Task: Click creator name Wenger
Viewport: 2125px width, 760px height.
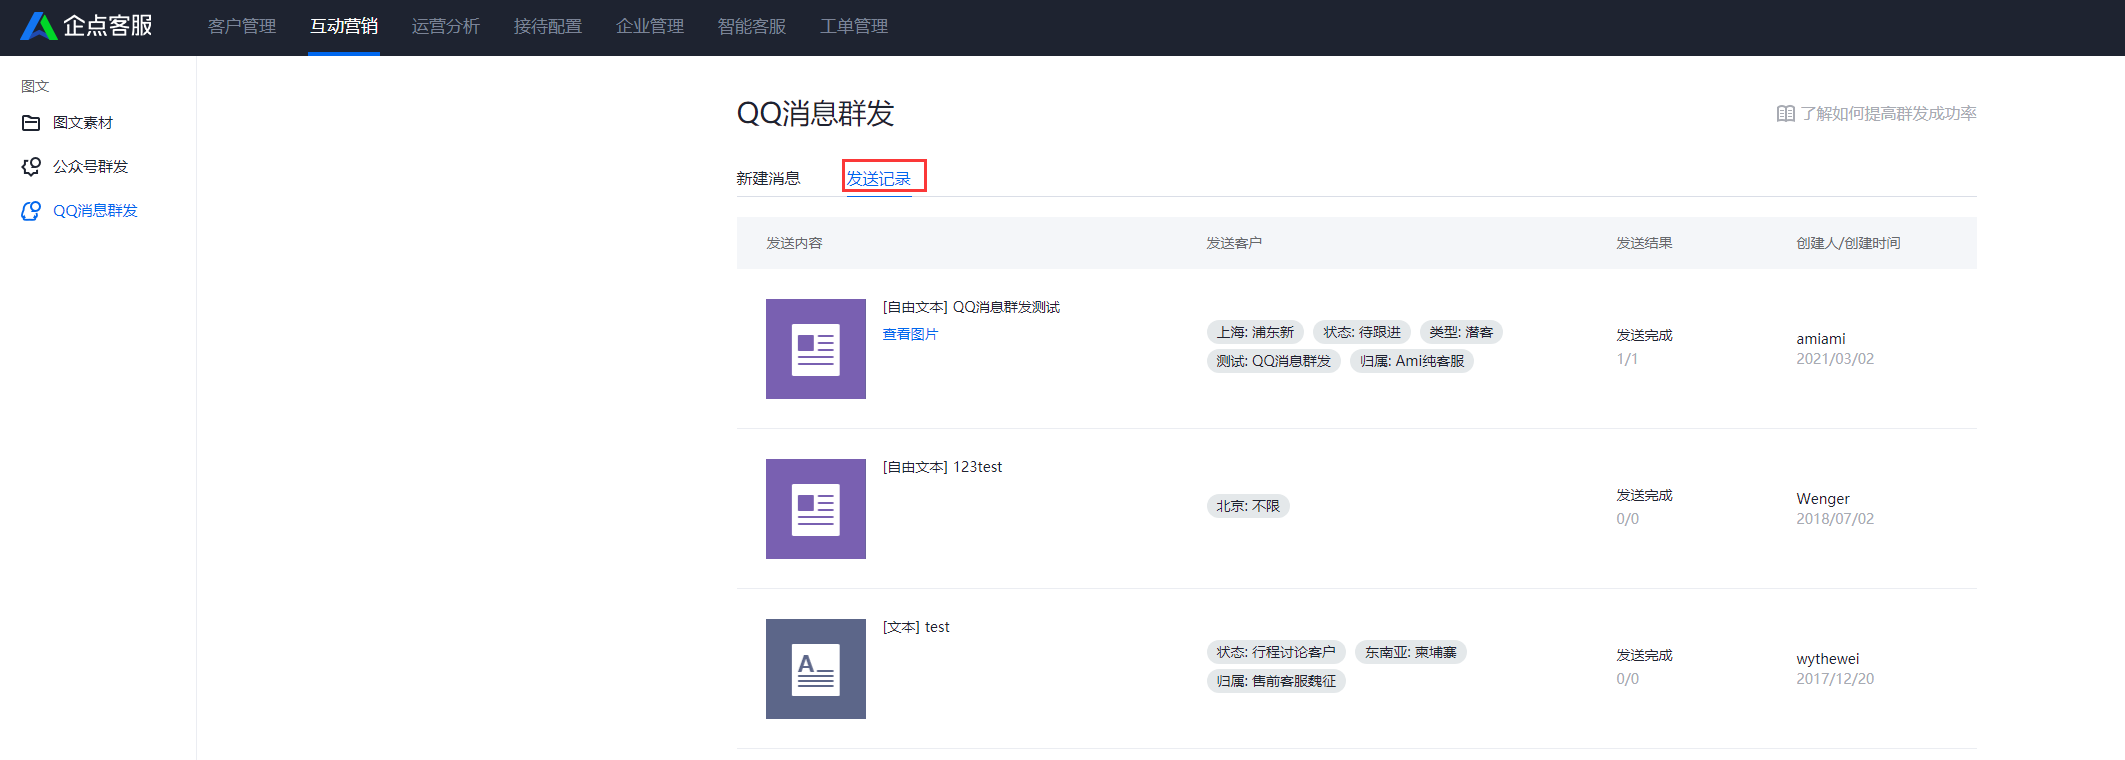Action: click(1823, 499)
